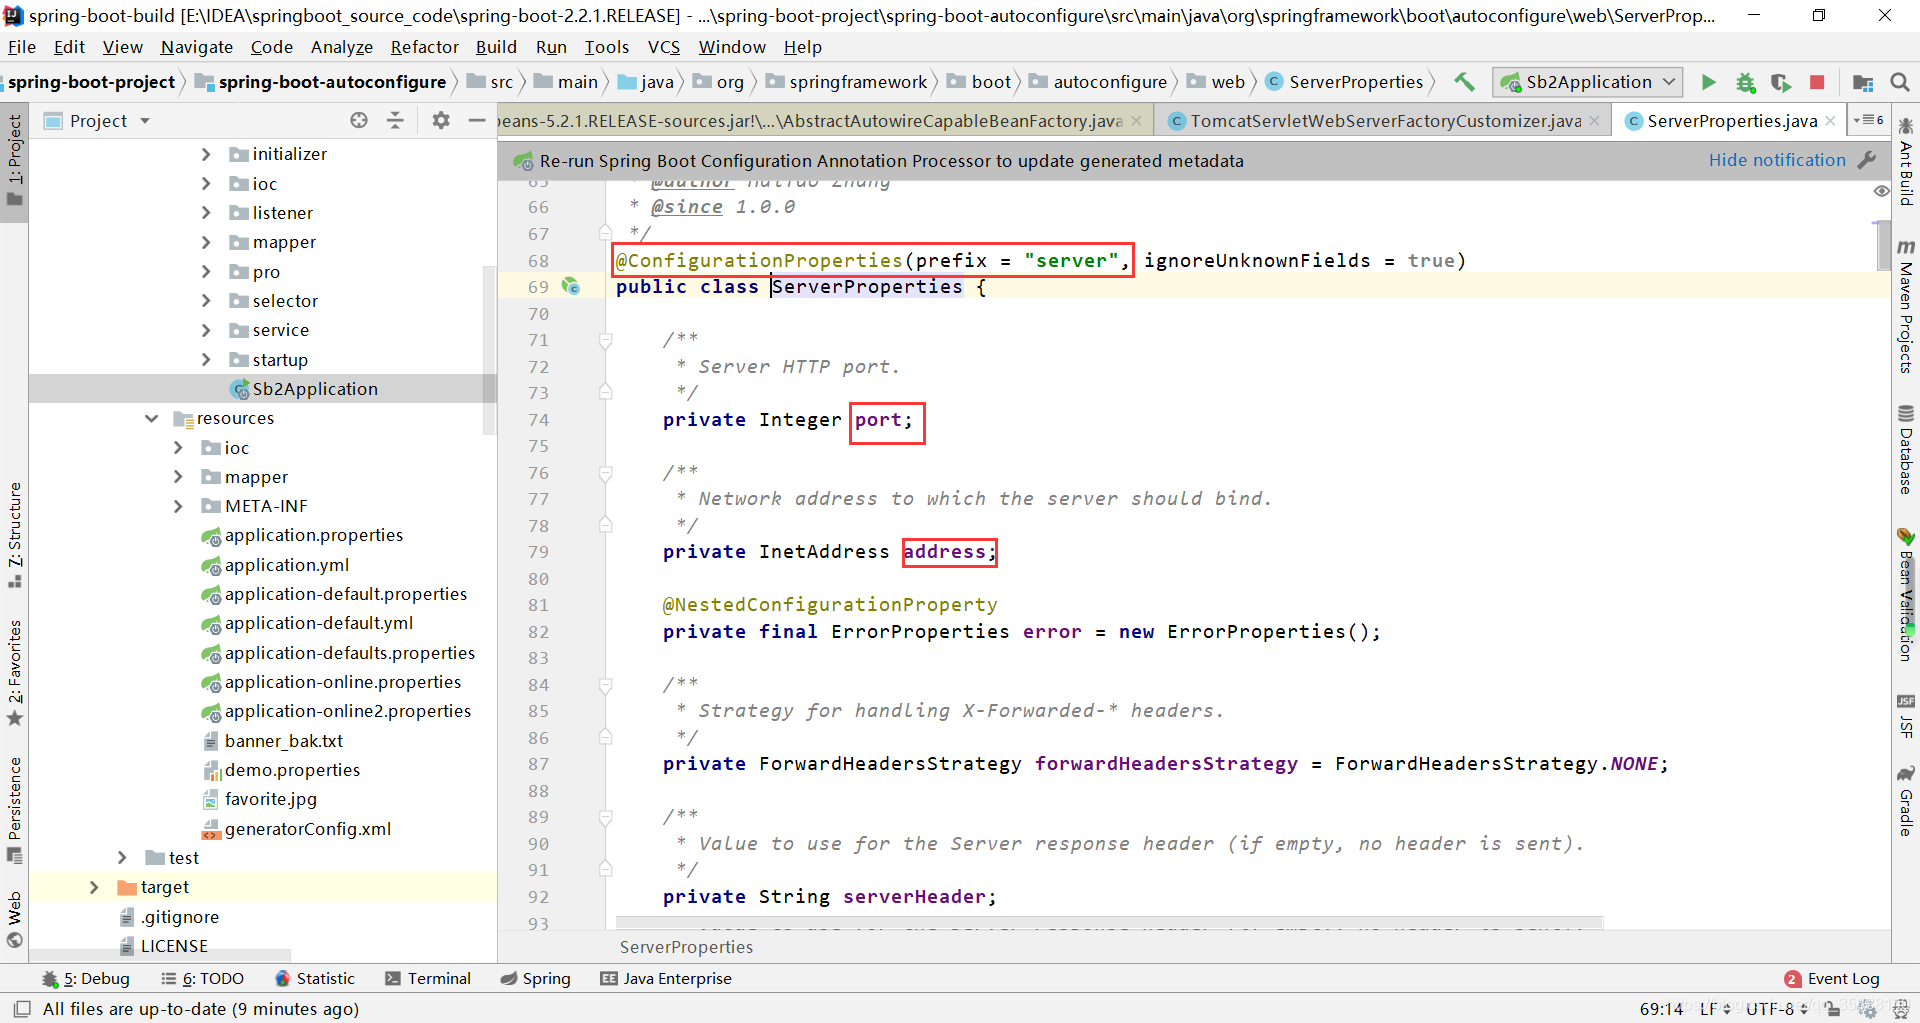Open the Web tool window
Image resolution: width=1920 pixels, height=1023 pixels.
click(x=15, y=919)
